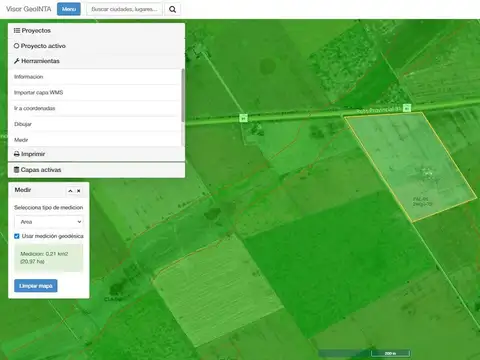
Task: Click the Limpiar mapa button
Action: click(36, 286)
